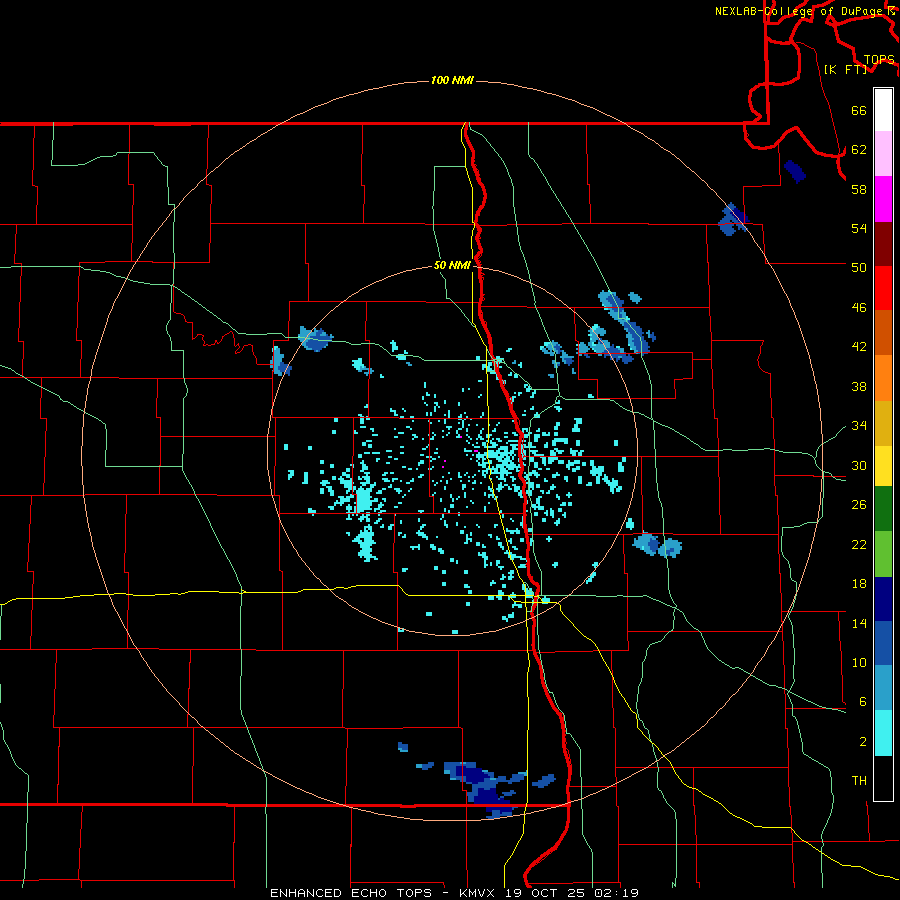
Task: Click the "62" legend value
Action: [859, 150]
